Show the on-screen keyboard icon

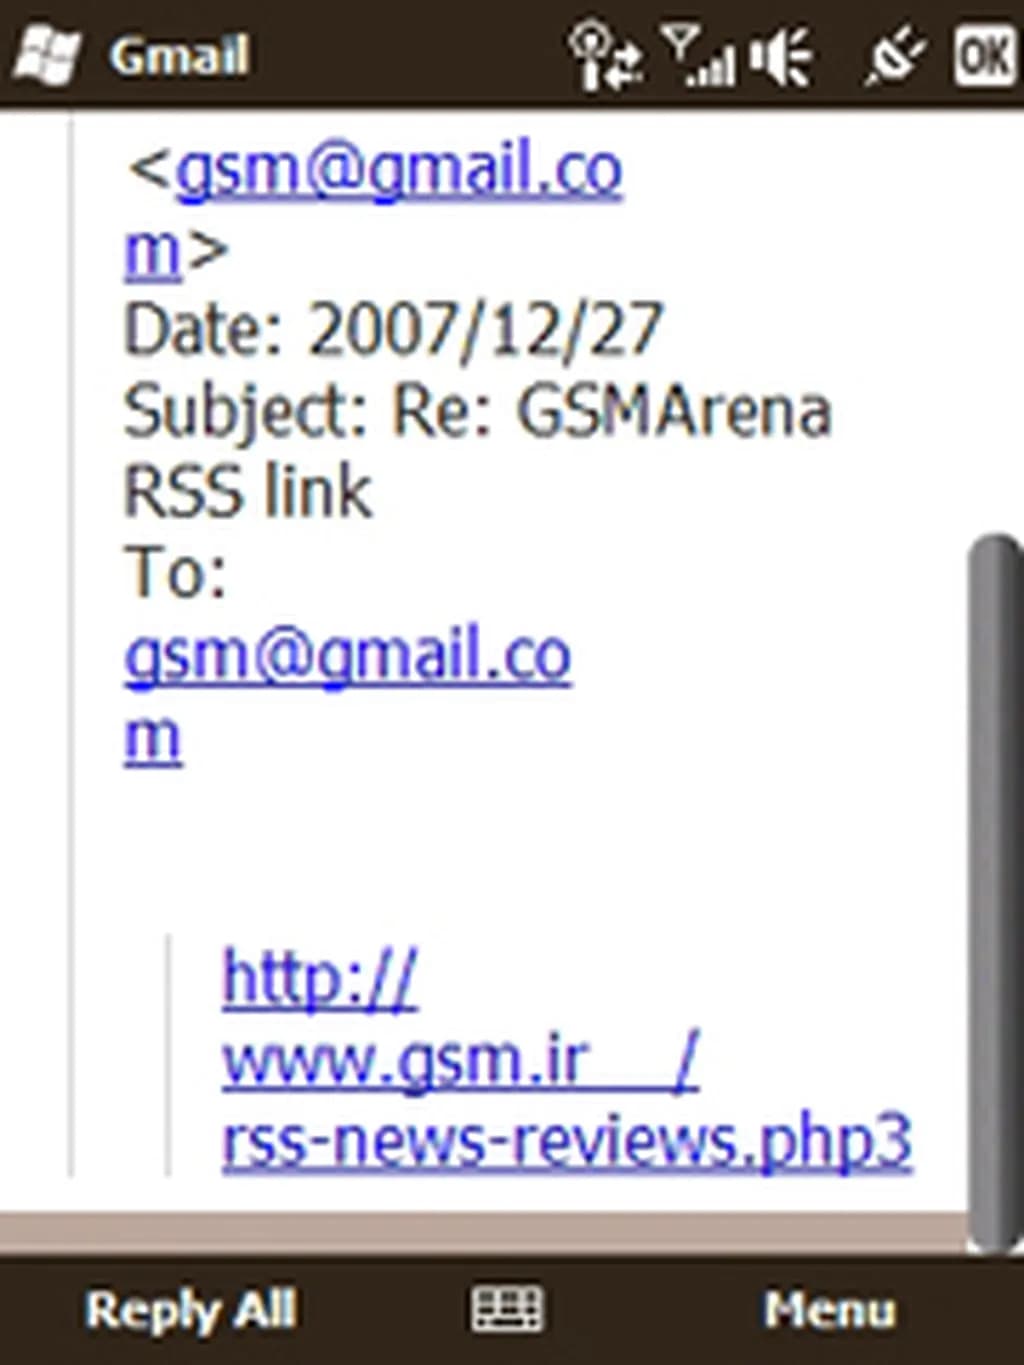coord(507,1308)
